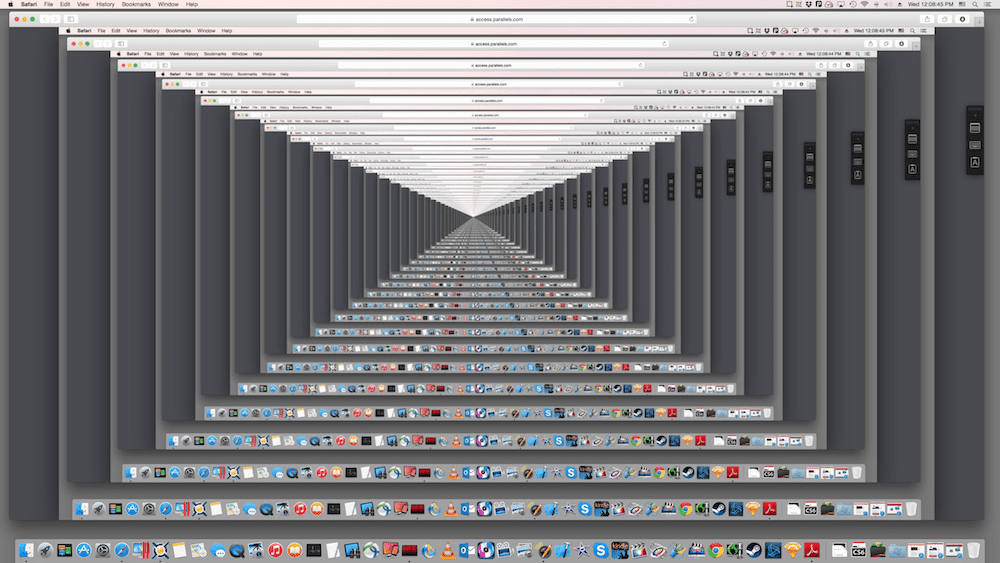Open Adobe CS6 folder stack in outermost Dock
This screenshot has height=563, width=1000.
859,550
